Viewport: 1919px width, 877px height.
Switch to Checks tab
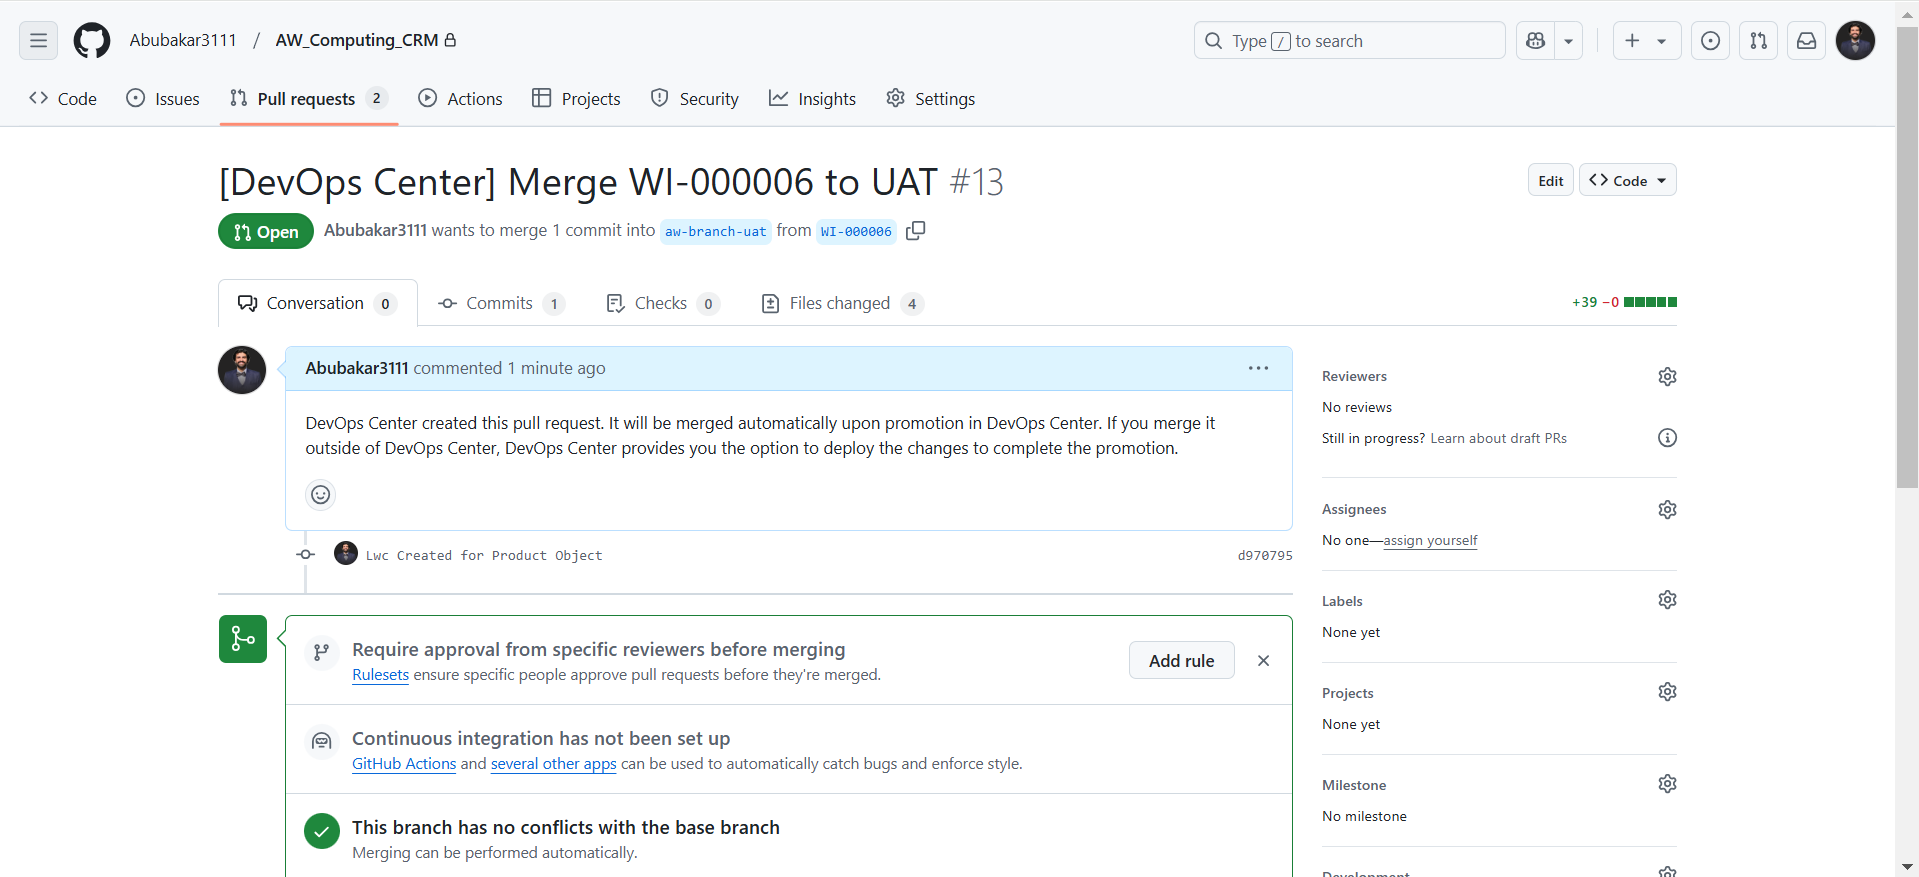(x=663, y=303)
